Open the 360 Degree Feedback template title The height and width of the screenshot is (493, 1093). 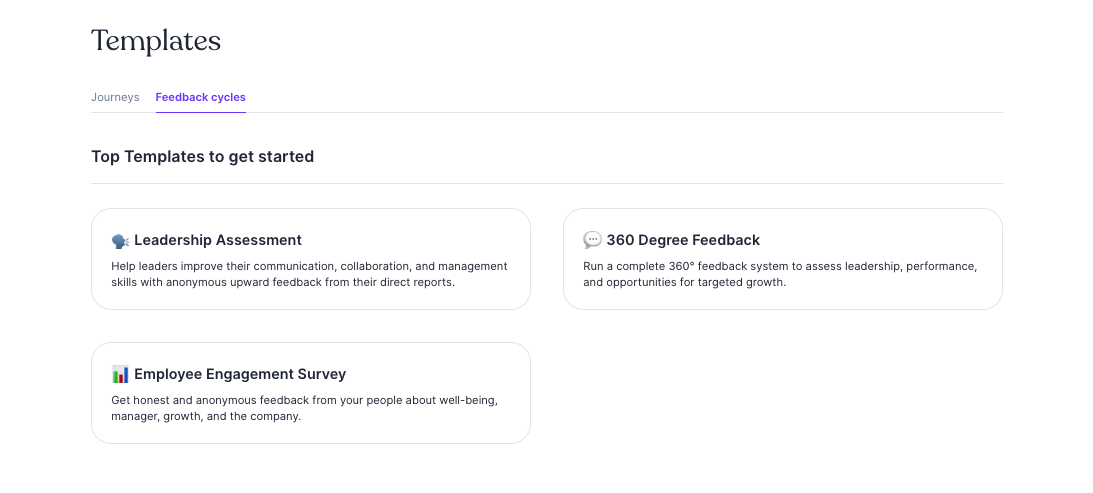pos(683,240)
